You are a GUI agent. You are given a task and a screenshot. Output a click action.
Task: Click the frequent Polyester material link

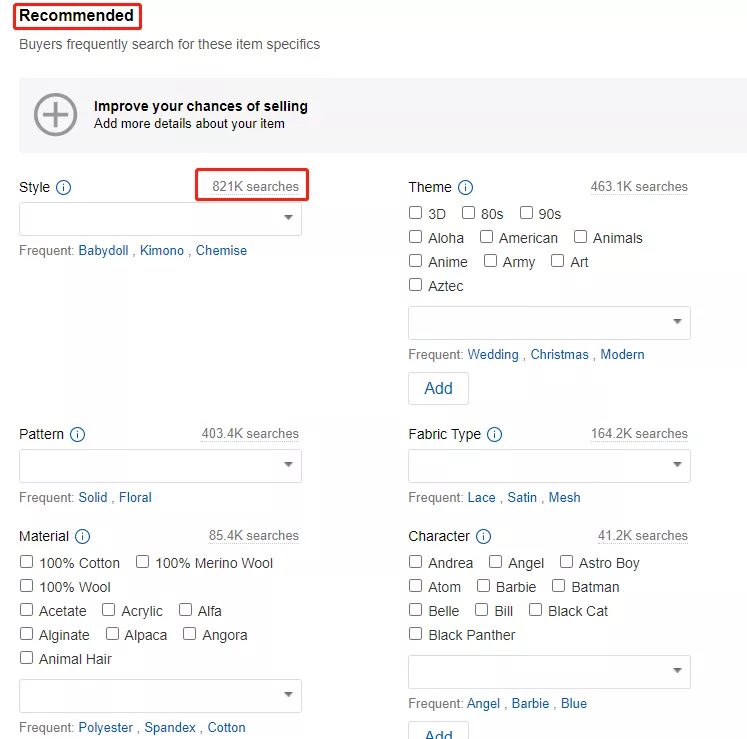click(x=105, y=728)
